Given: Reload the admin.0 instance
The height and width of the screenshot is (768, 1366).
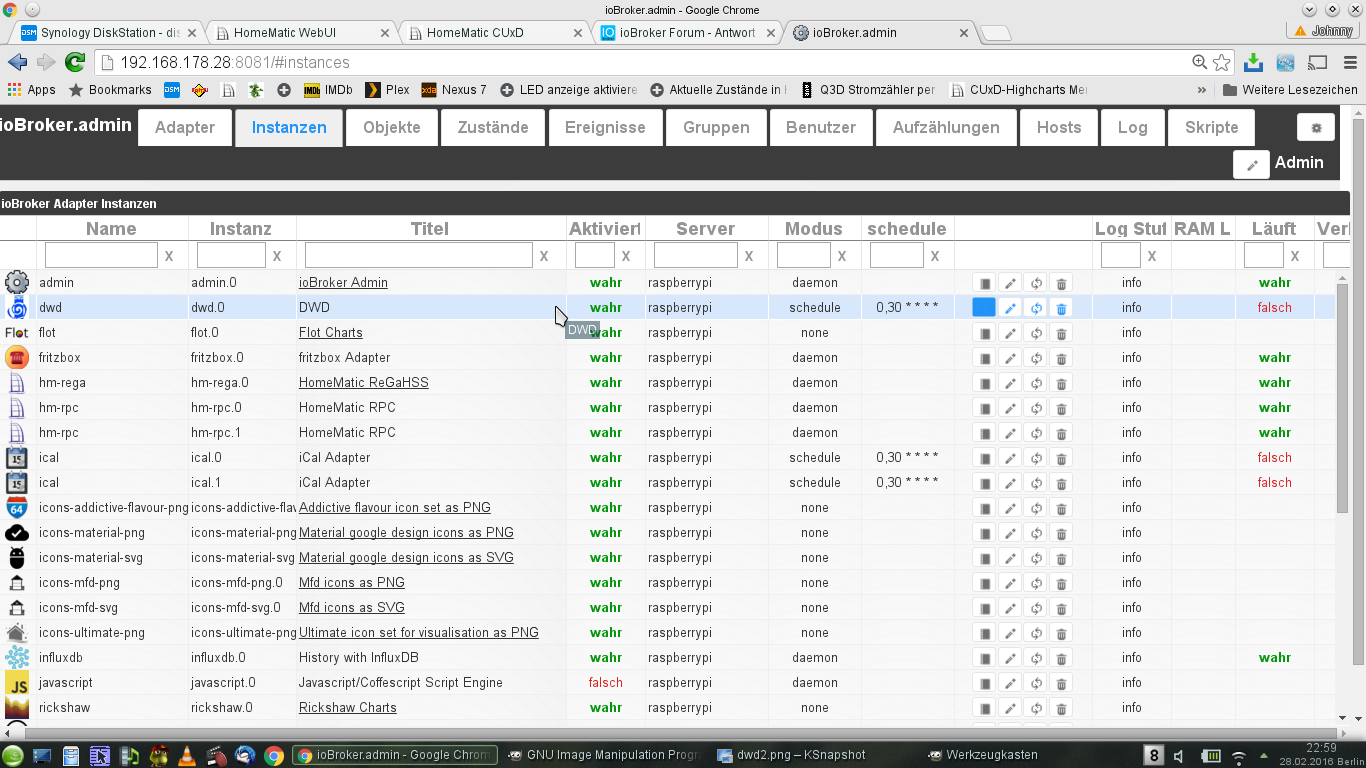Looking at the screenshot, I should (1036, 283).
